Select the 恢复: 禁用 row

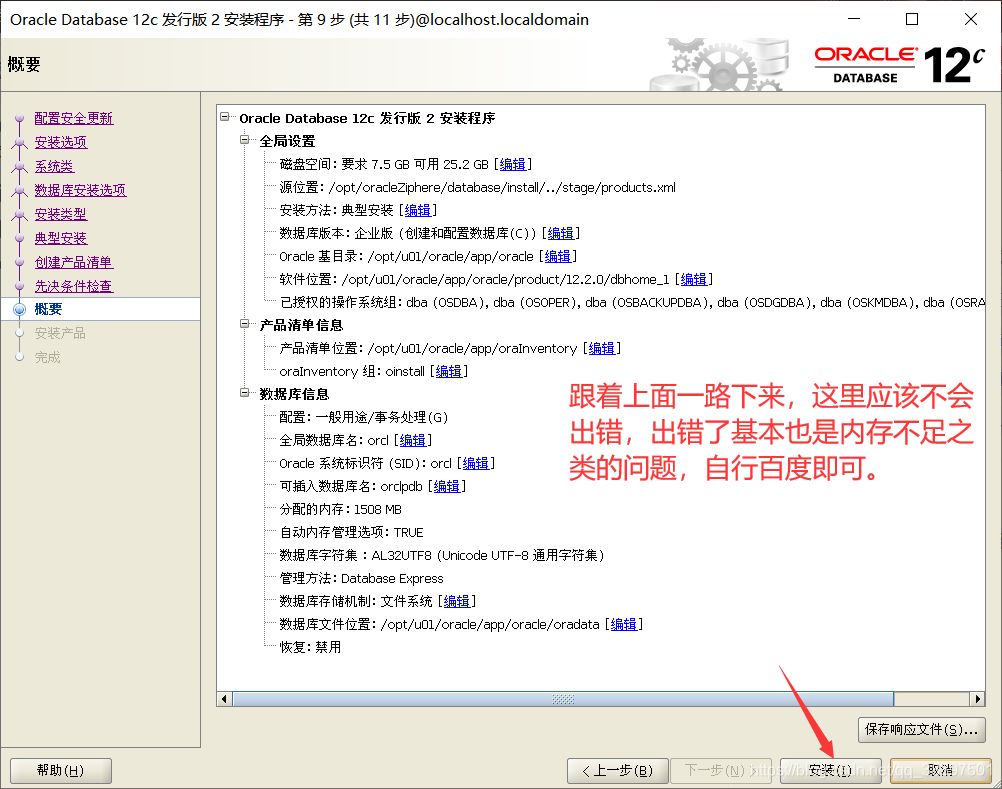click(x=310, y=648)
